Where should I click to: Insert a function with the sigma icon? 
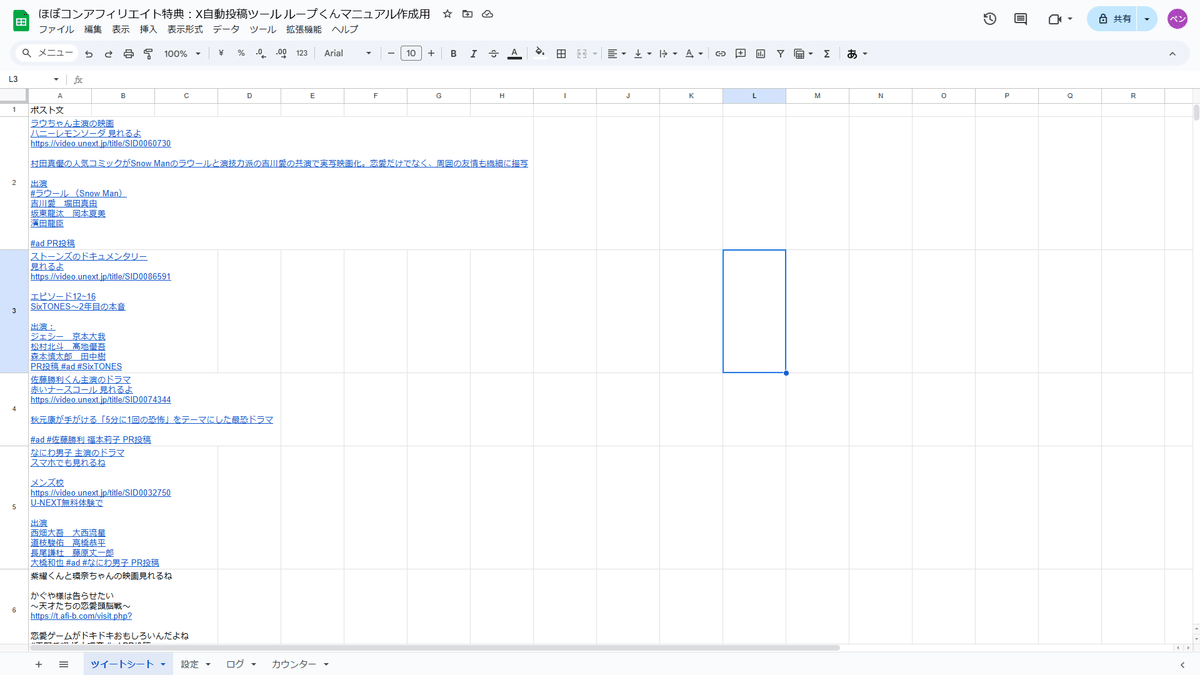(x=827, y=54)
